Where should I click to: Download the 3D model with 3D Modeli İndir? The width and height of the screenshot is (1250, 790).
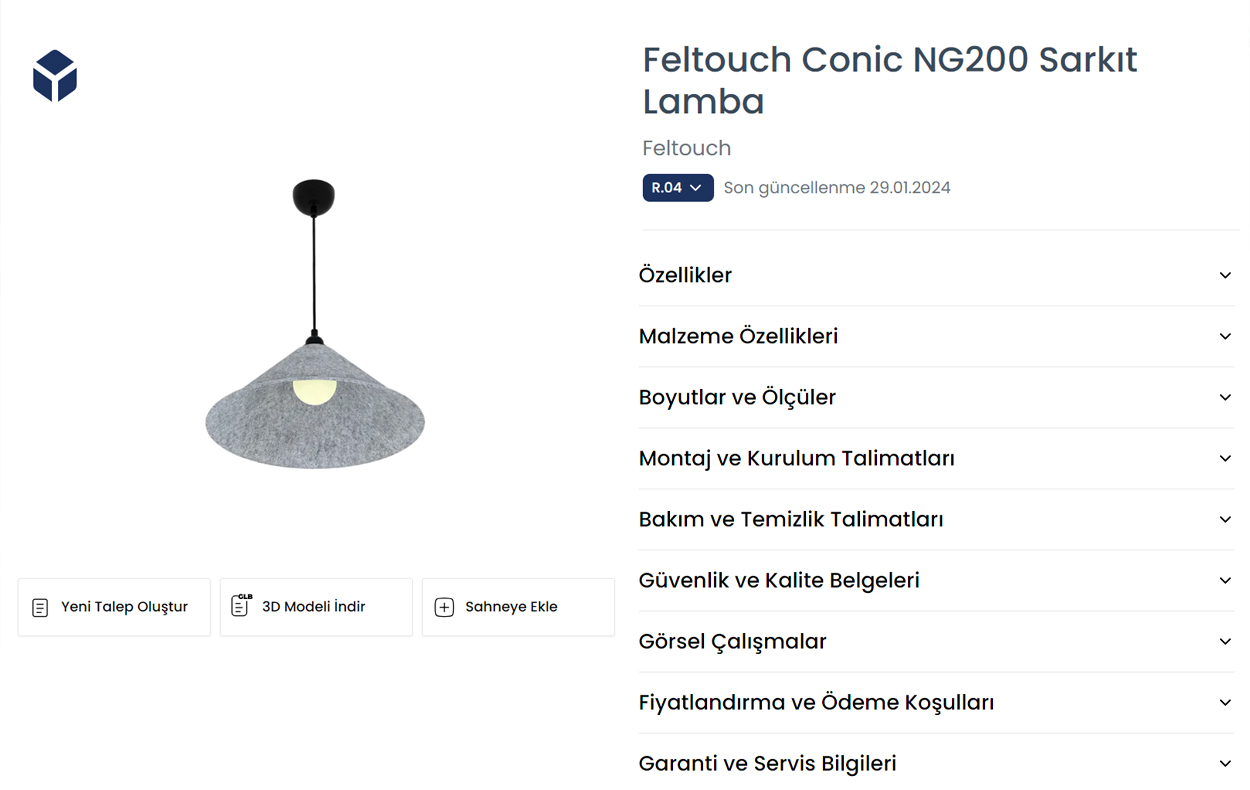pyautogui.click(x=314, y=607)
